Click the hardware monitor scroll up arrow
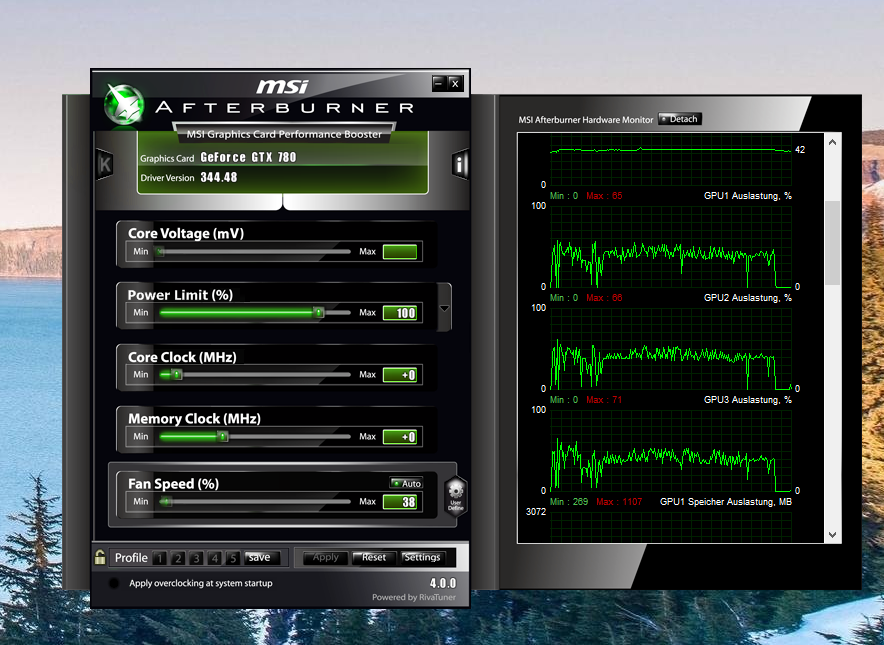 (833, 143)
